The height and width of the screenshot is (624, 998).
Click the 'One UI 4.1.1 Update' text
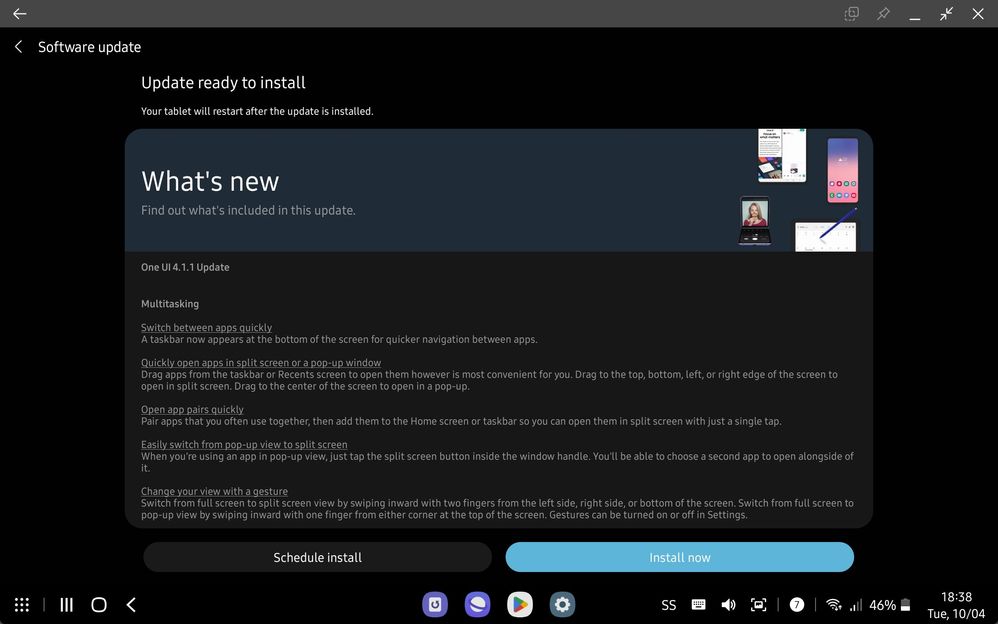click(185, 267)
